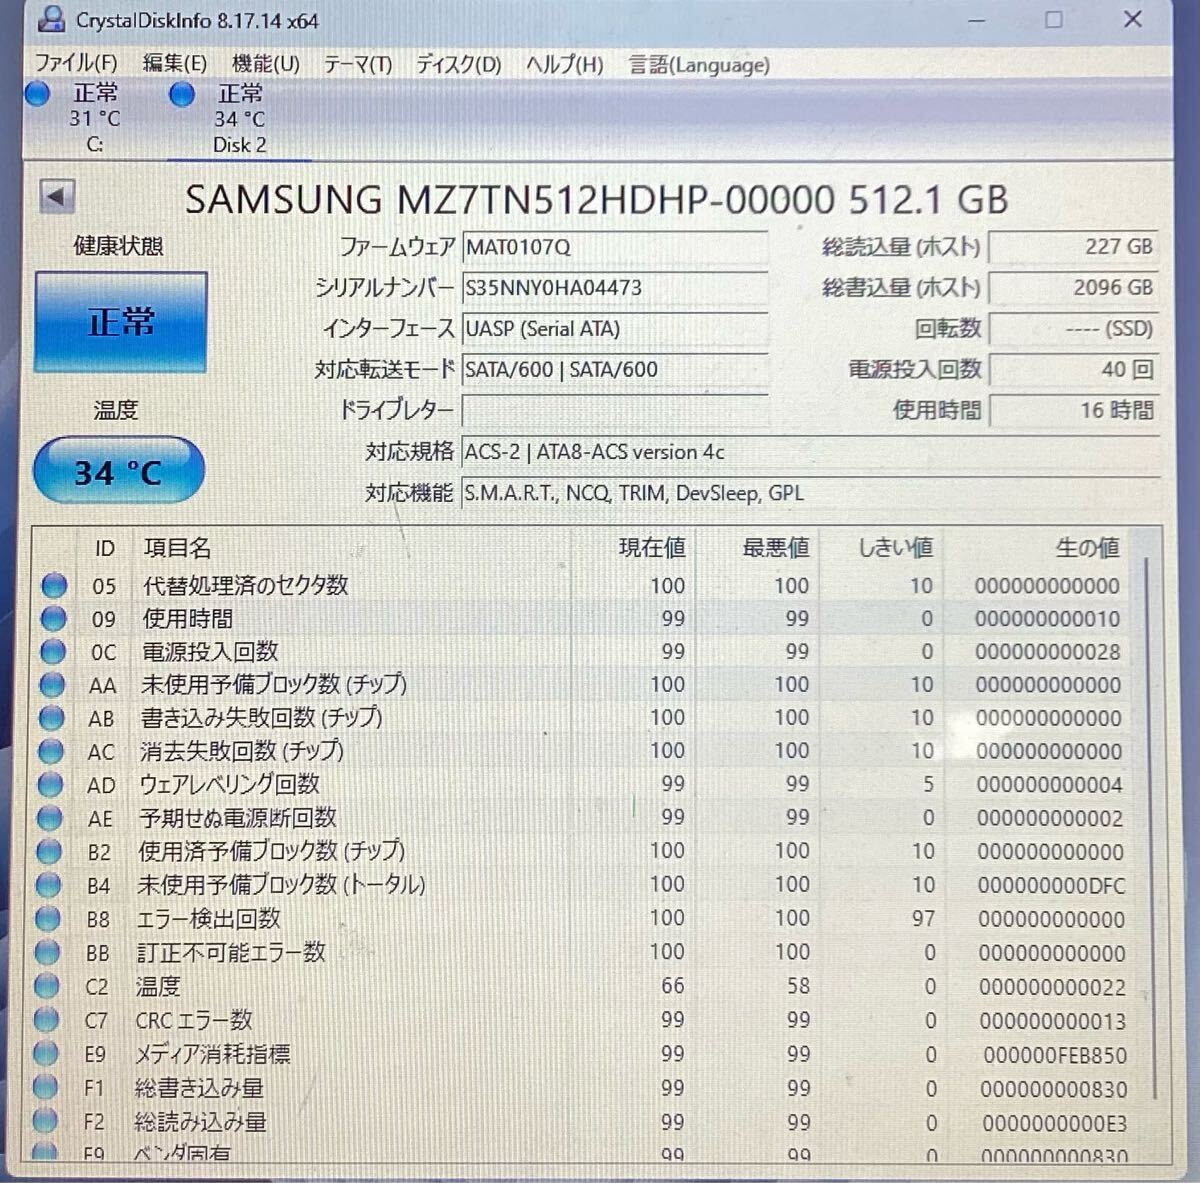Click the firmware field MAT0107Q

tap(614, 247)
